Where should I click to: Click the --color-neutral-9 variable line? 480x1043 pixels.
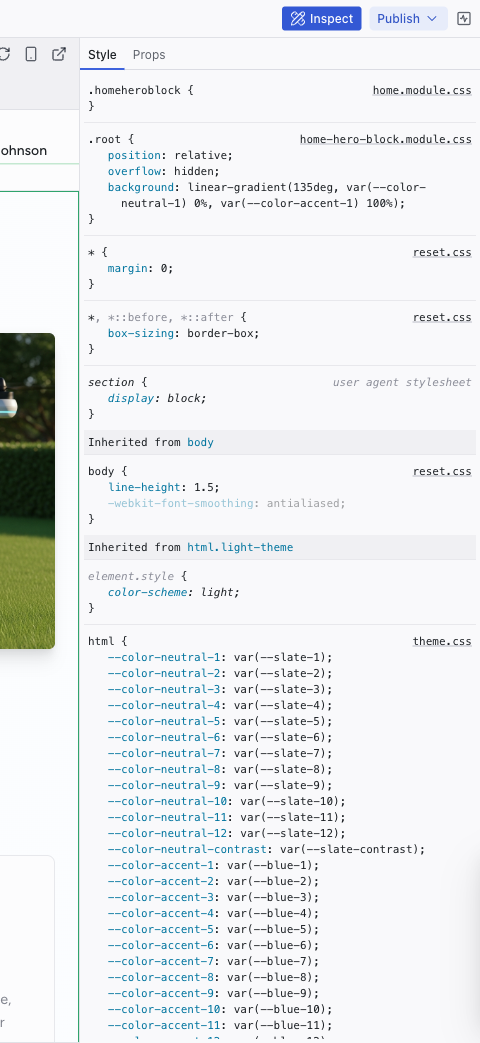(220, 786)
